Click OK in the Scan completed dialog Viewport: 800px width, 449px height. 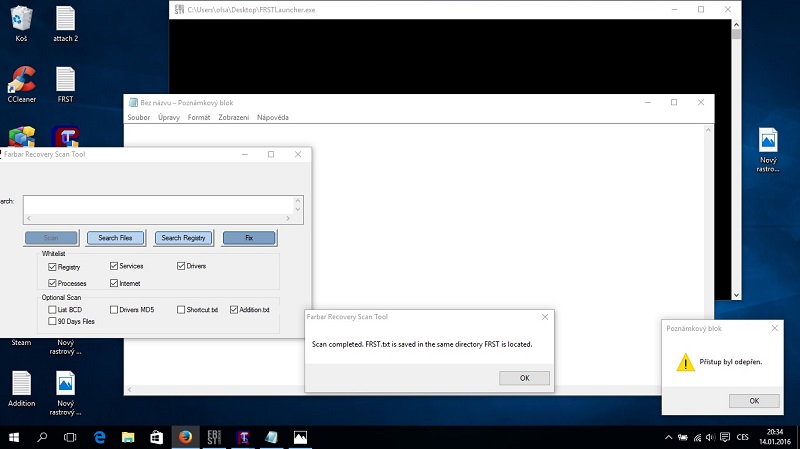[x=525, y=378]
